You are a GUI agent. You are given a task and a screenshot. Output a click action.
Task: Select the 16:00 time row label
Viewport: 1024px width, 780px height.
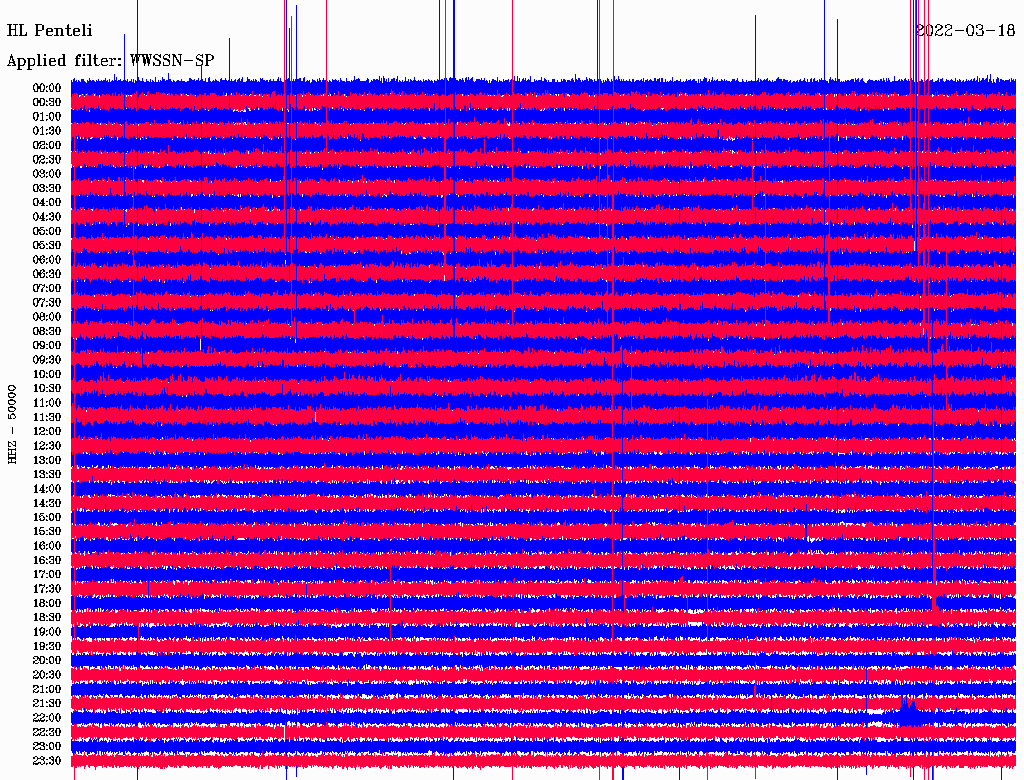coord(47,546)
